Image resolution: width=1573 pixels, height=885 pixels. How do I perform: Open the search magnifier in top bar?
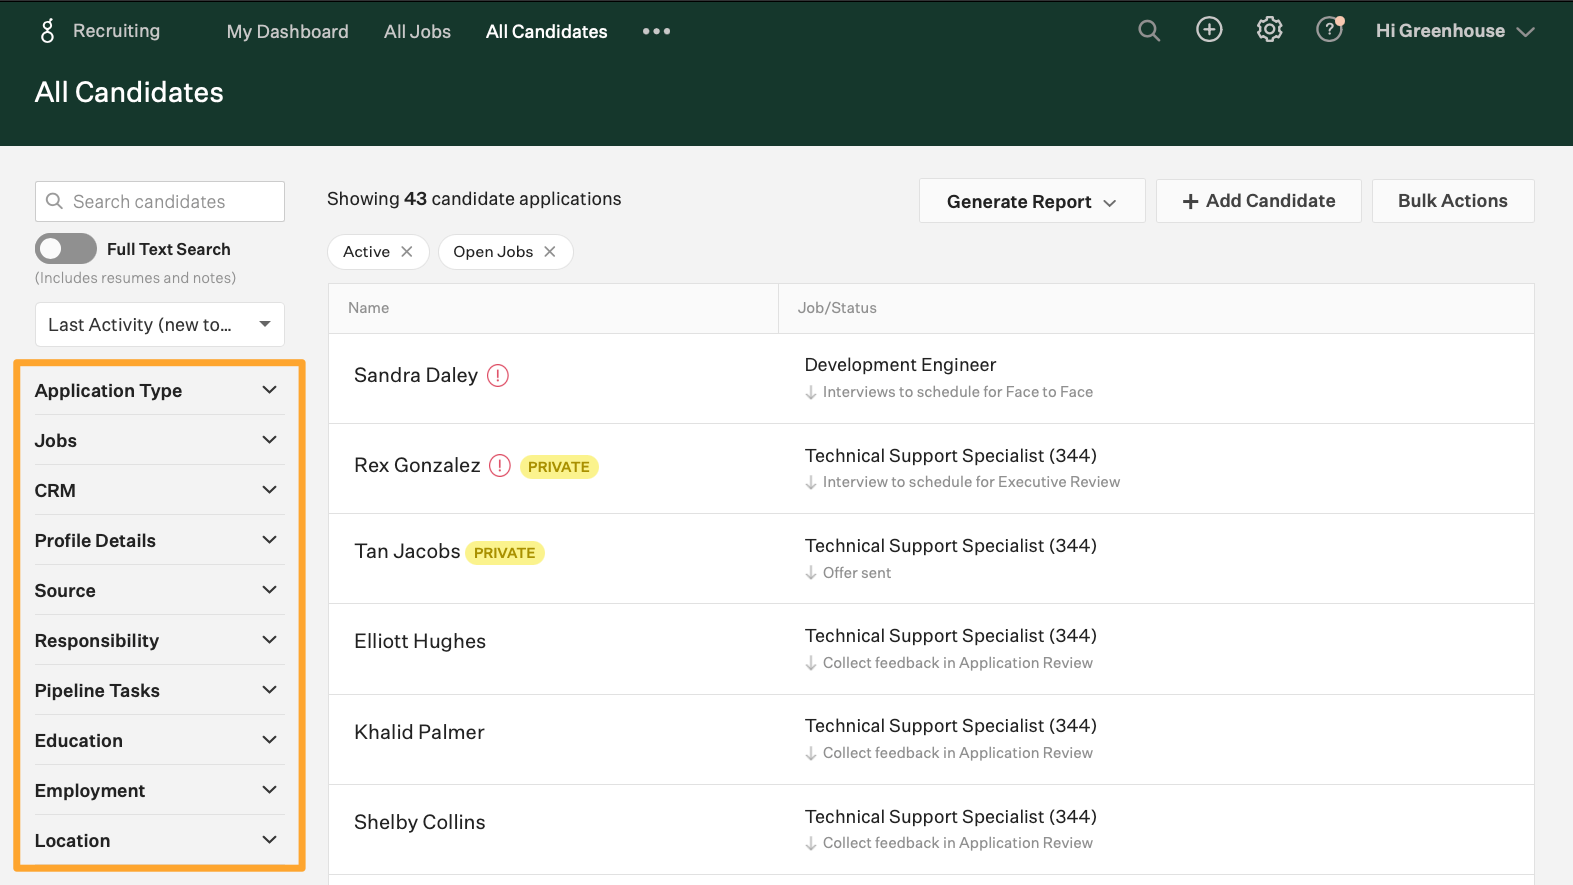coord(1149,31)
